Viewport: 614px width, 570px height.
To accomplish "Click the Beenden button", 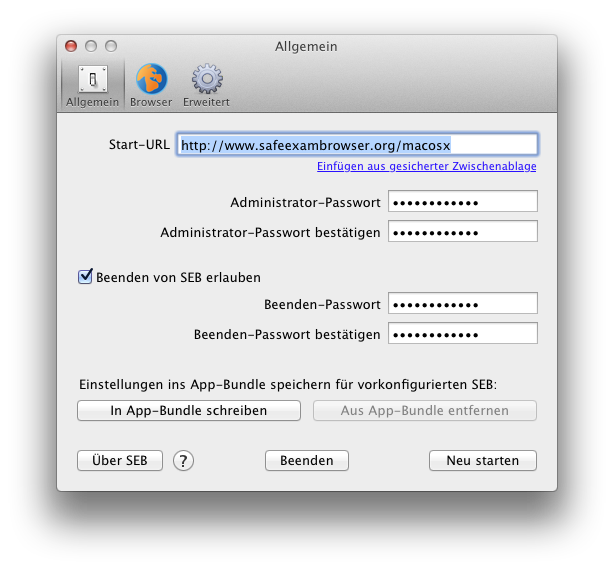I will pos(307,460).
